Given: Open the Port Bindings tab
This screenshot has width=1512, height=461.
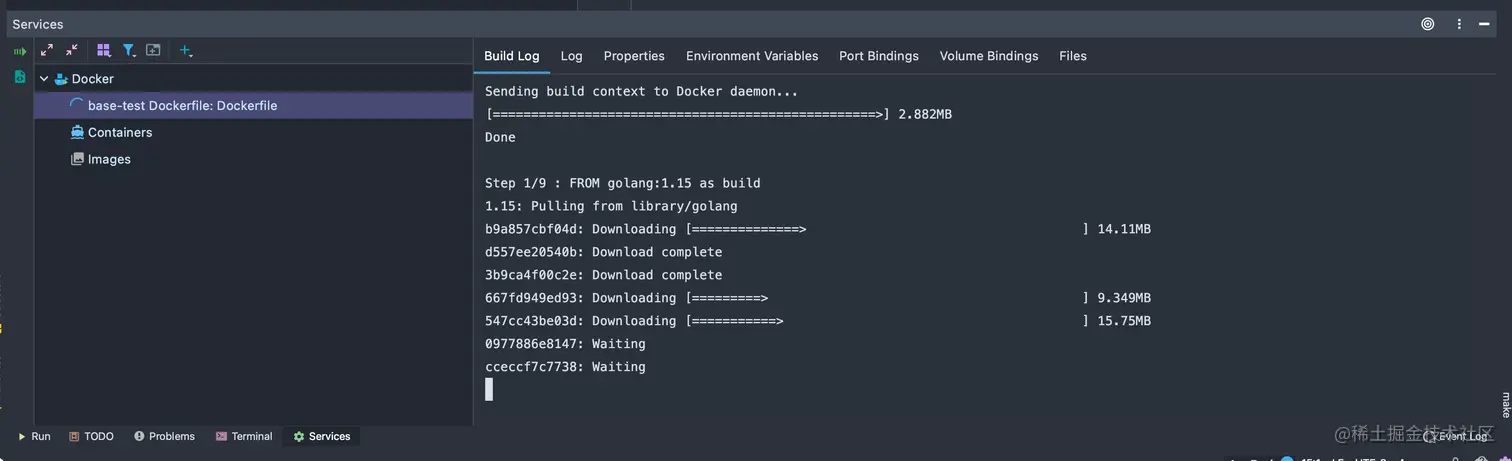Looking at the screenshot, I should 878,56.
